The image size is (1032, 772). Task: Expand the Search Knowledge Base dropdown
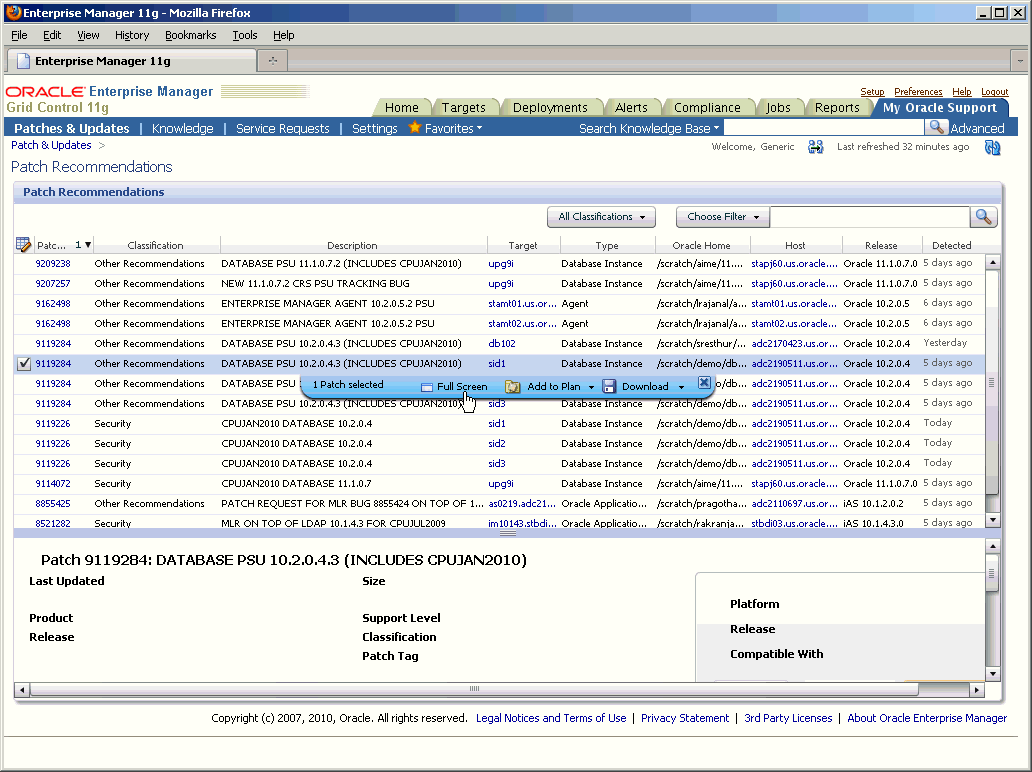pyautogui.click(x=716, y=128)
